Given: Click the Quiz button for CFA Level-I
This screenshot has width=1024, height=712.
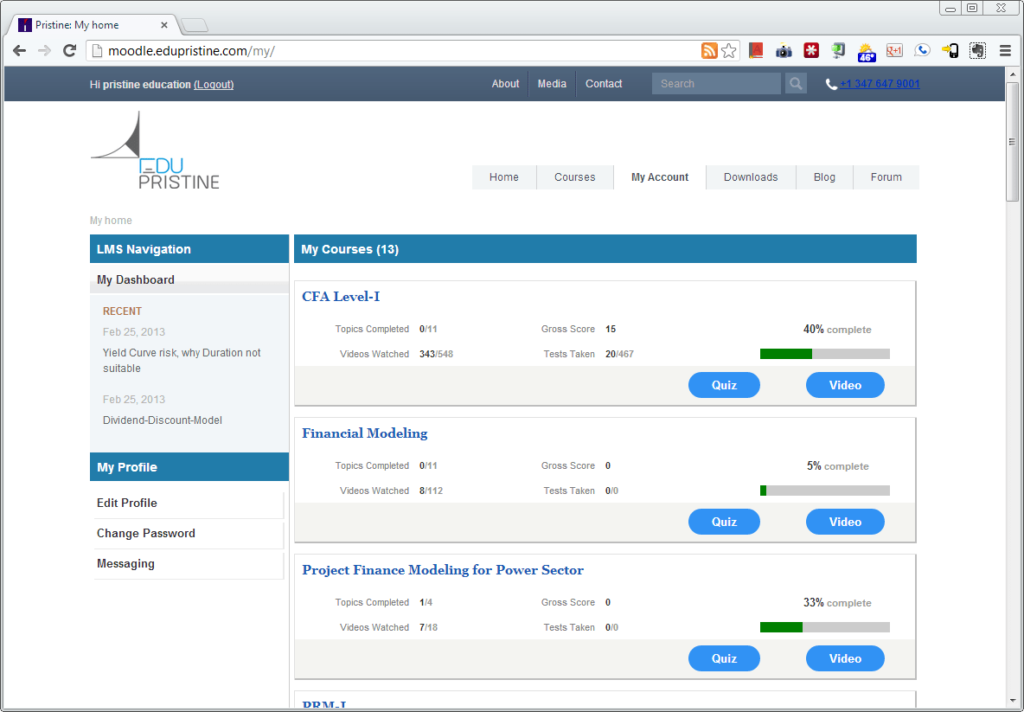Looking at the screenshot, I should 723,385.
